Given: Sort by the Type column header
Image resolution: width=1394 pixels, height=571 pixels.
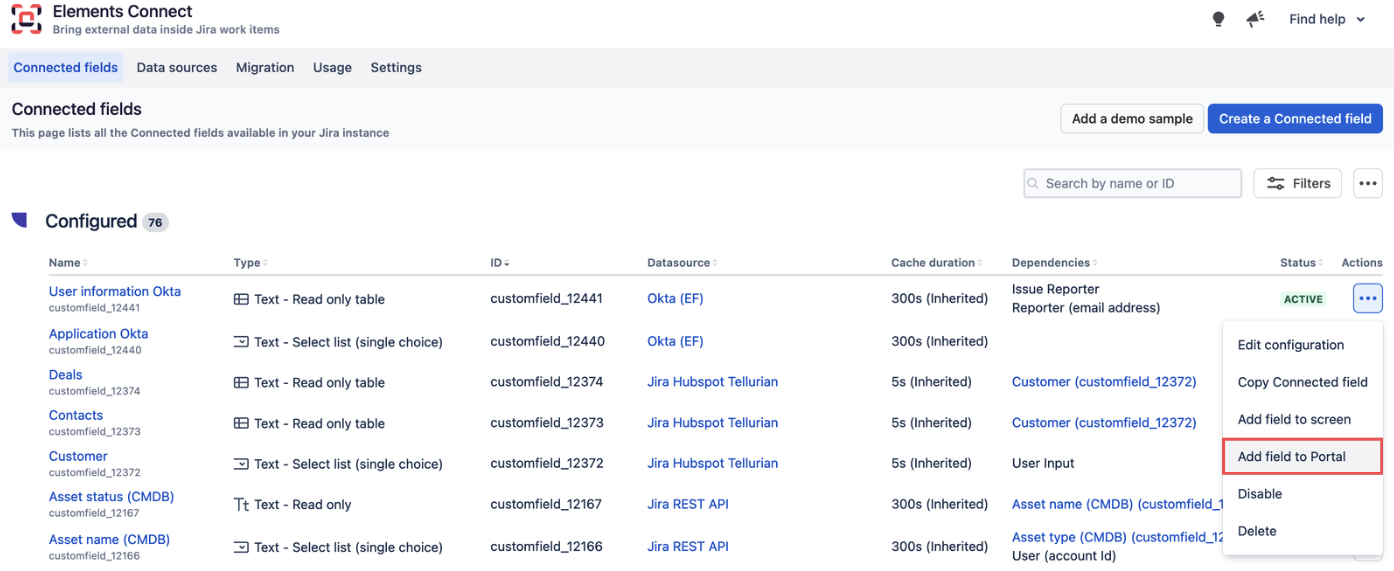Looking at the screenshot, I should point(250,263).
